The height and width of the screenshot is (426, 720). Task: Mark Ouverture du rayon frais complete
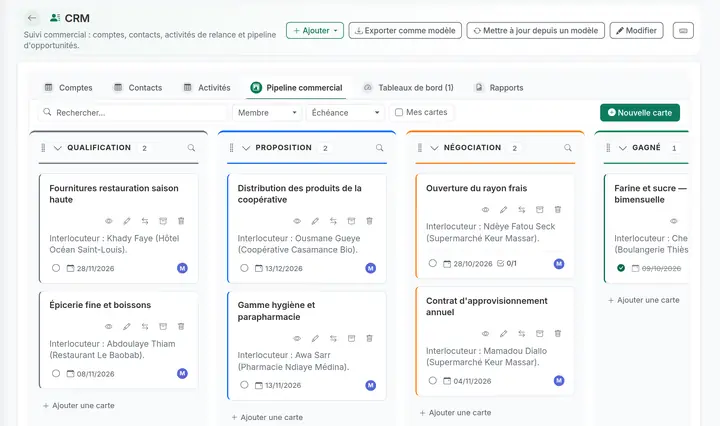click(x=433, y=263)
